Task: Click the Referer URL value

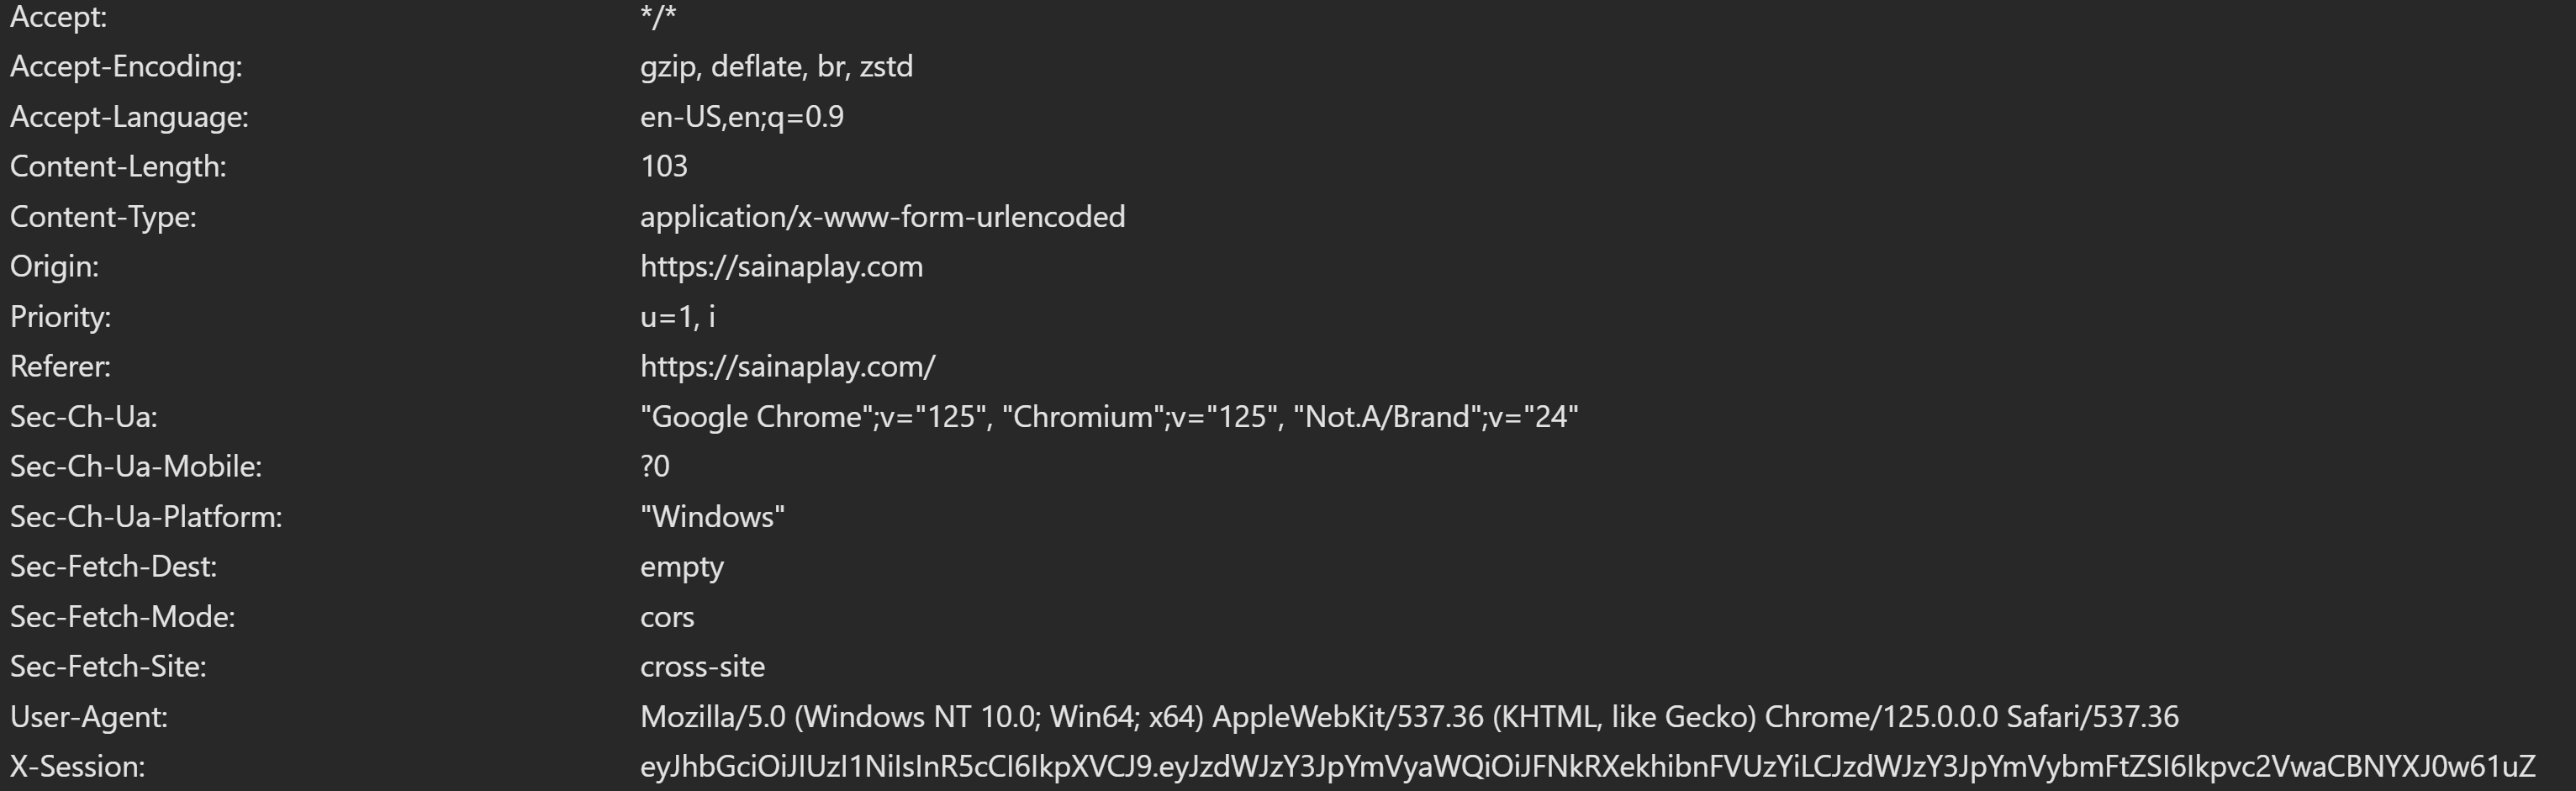Action: tap(787, 367)
